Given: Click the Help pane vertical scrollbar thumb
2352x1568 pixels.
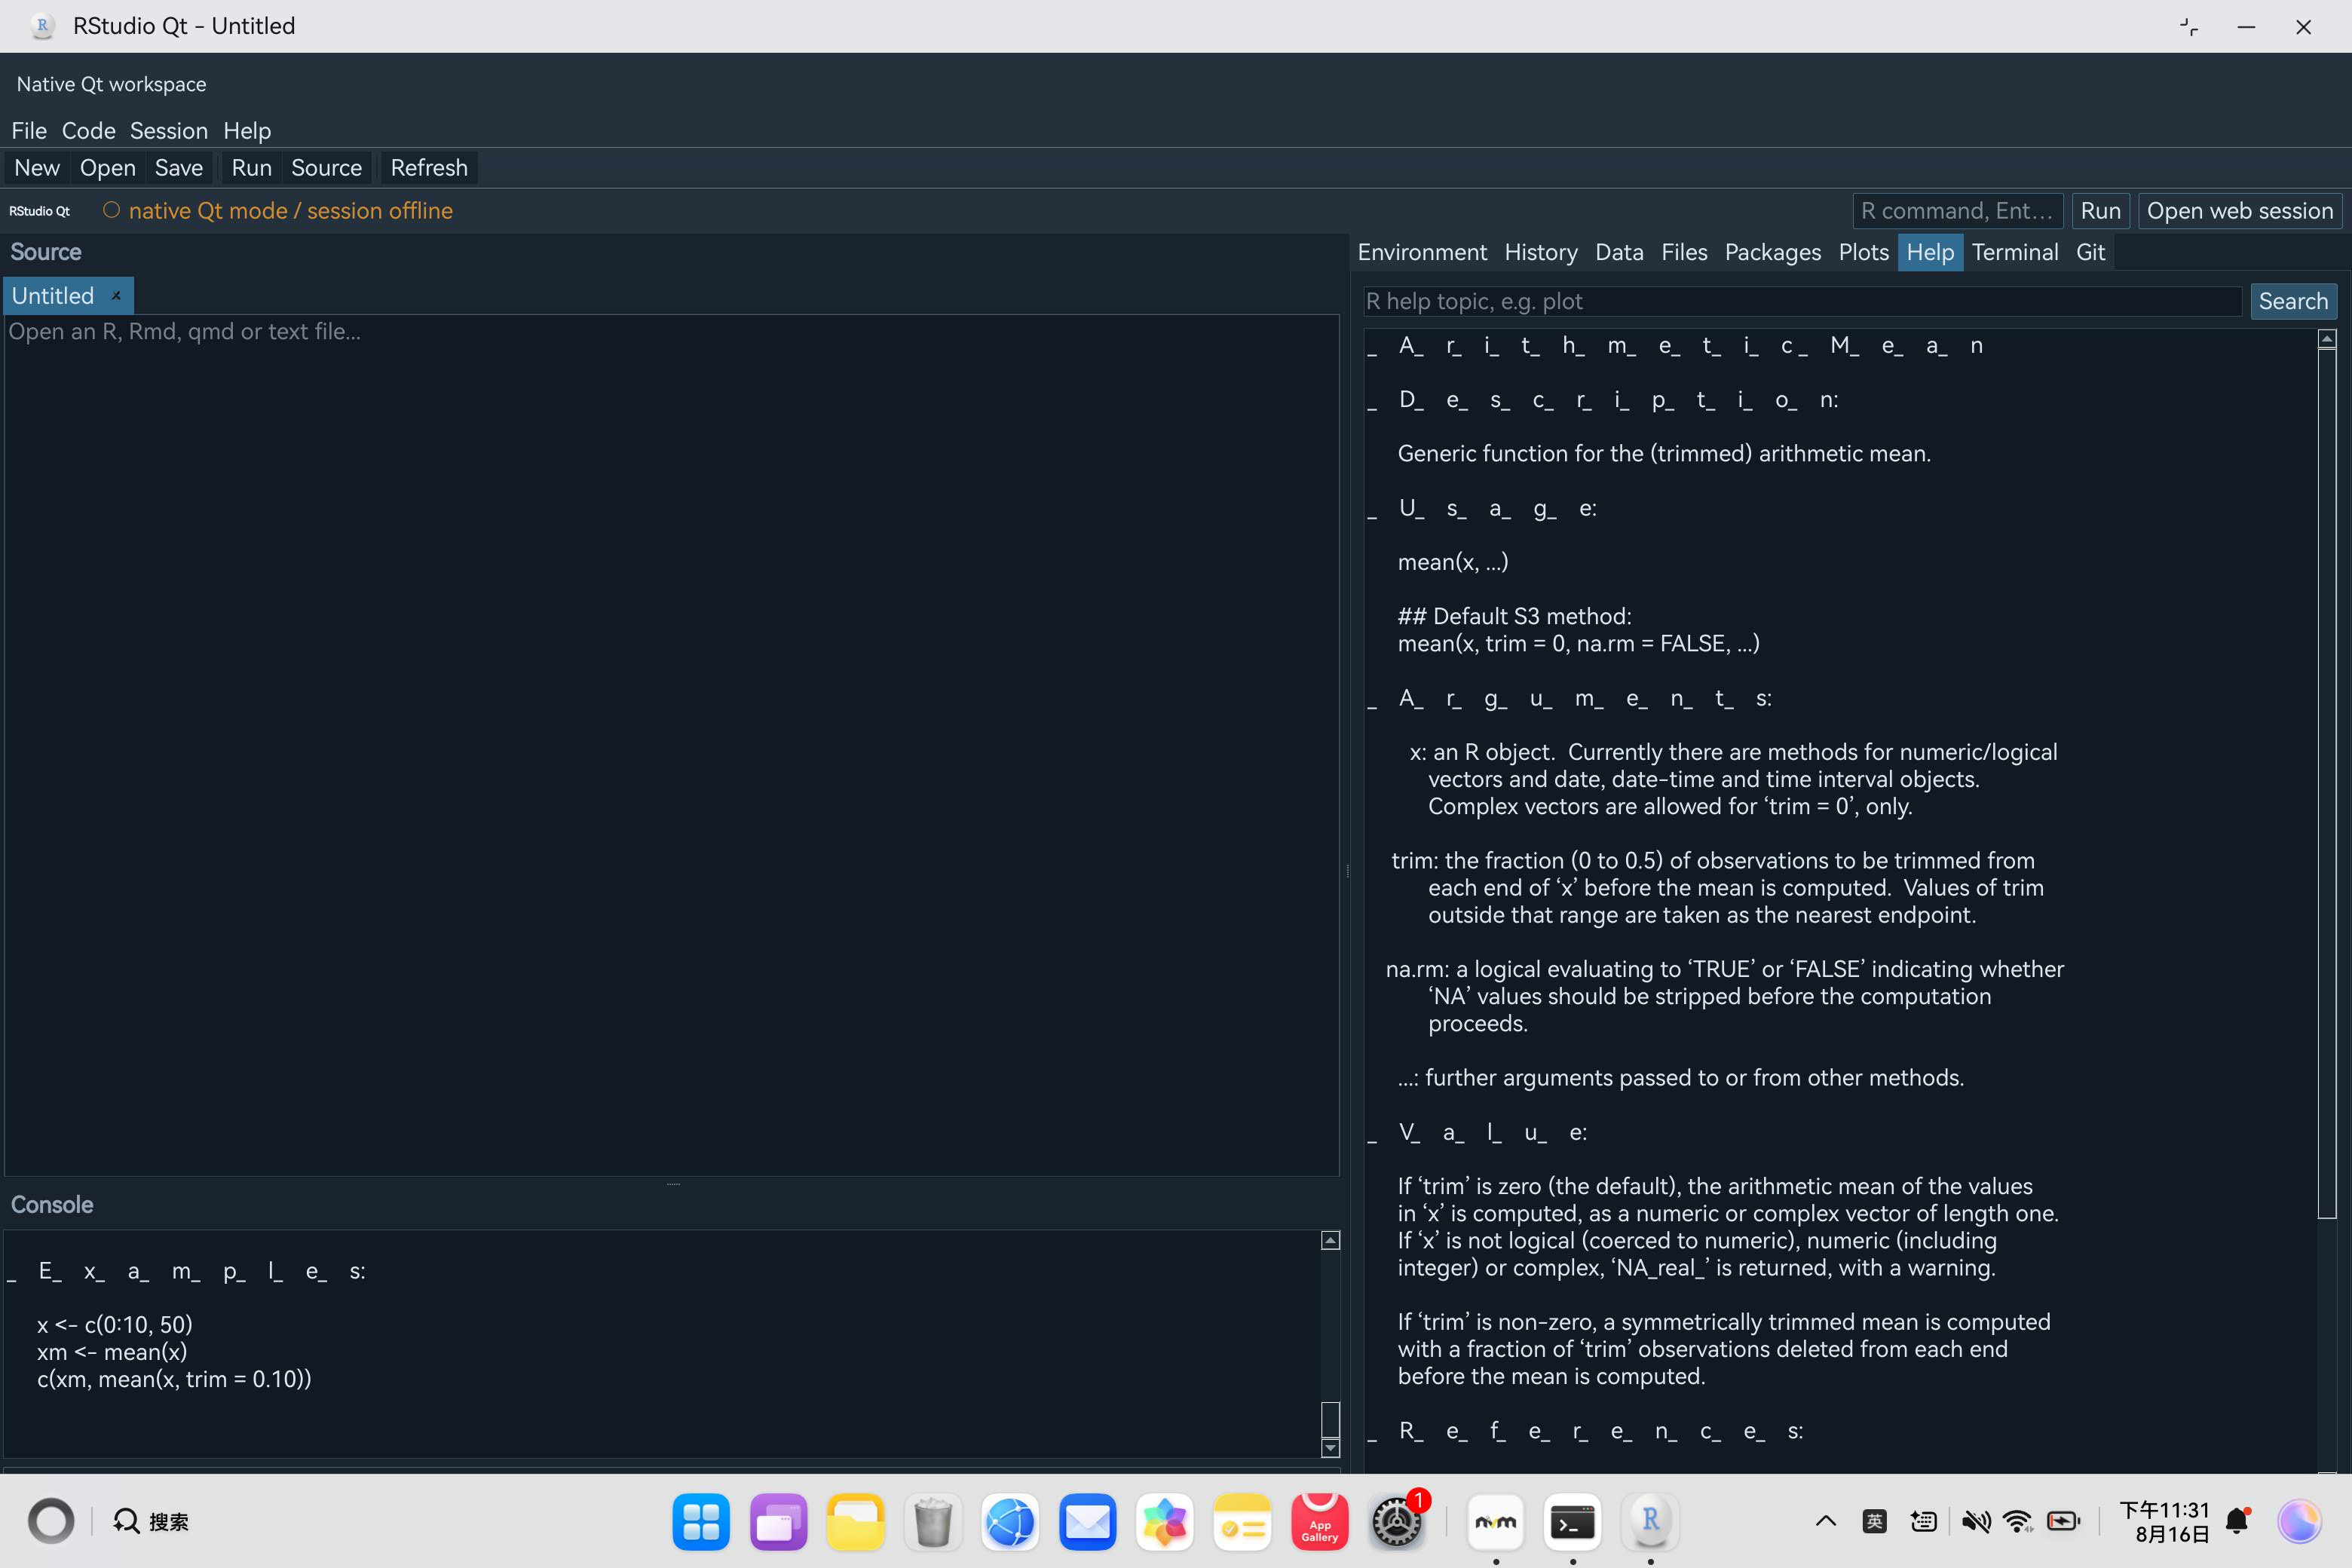Looking at the screenshot, I should [x=2327, y=784].
